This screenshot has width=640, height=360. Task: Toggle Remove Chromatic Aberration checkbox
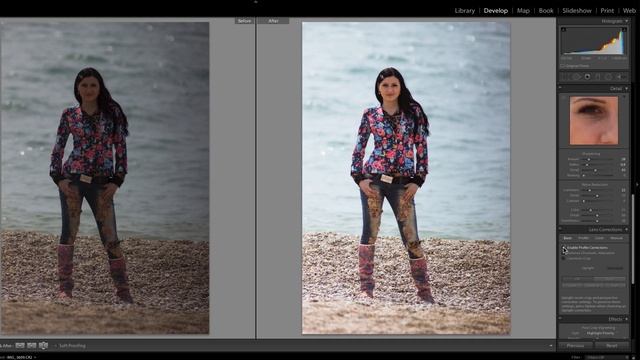[564, 253]
